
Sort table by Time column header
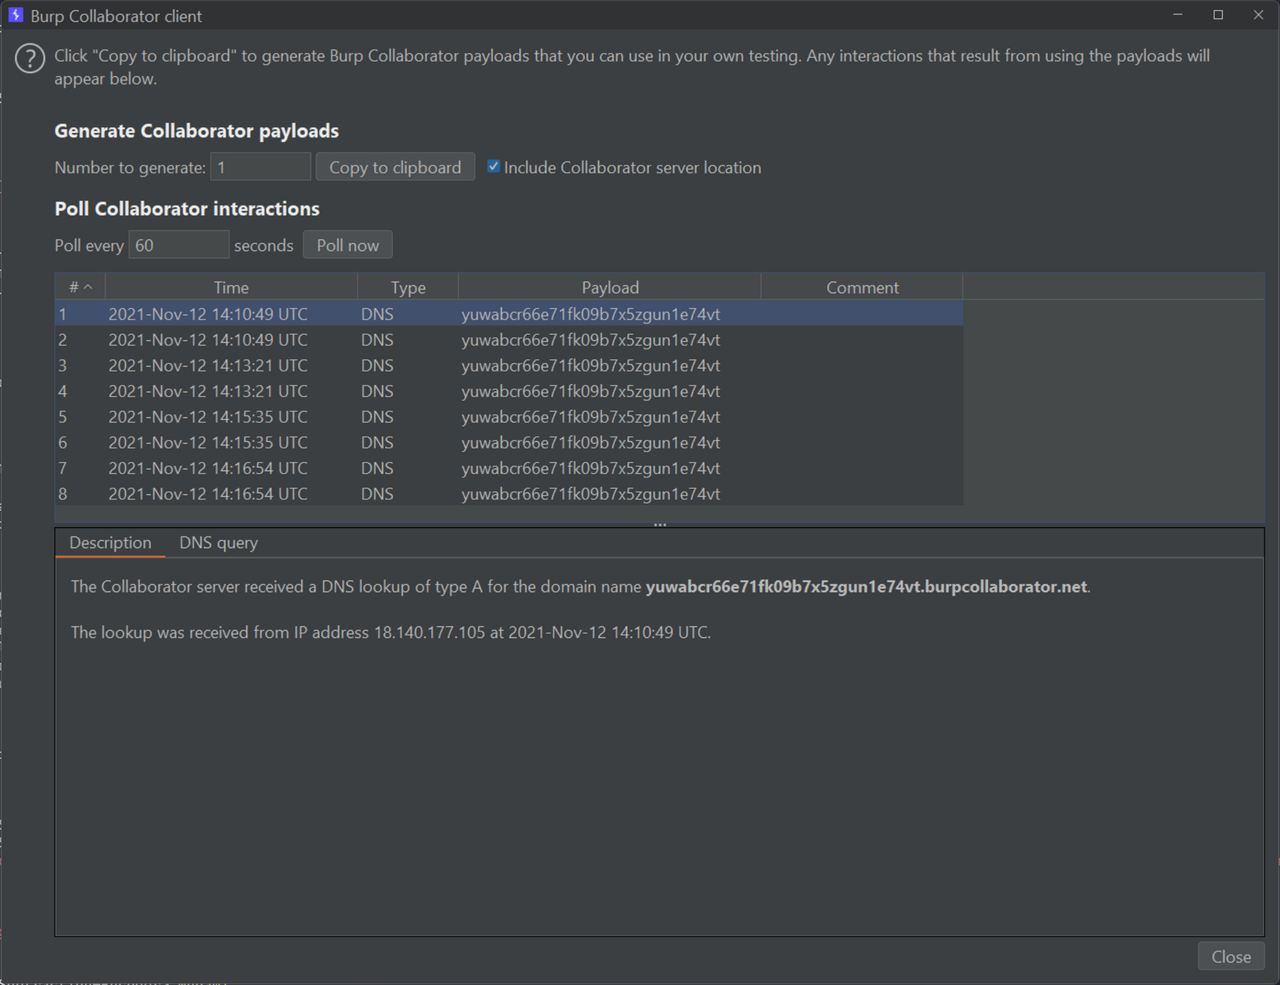pos(231,287)
